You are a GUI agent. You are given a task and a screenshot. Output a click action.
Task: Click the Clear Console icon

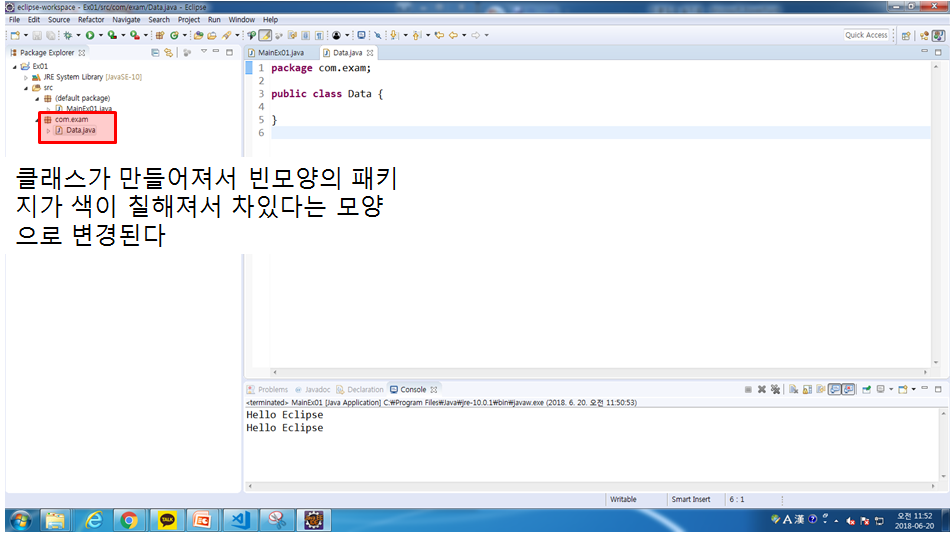tap(793, 389)
